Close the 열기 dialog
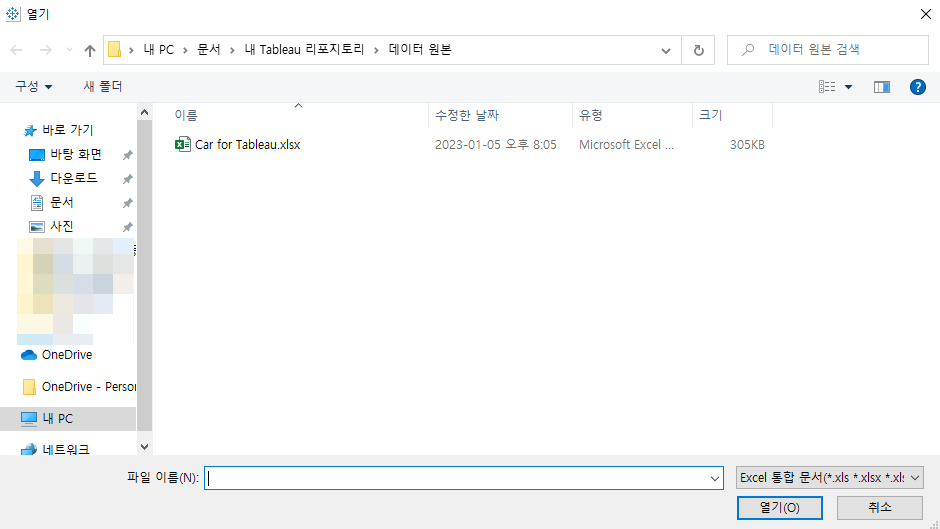This screenshot has height=529, width=940. (x=926, y=14)
